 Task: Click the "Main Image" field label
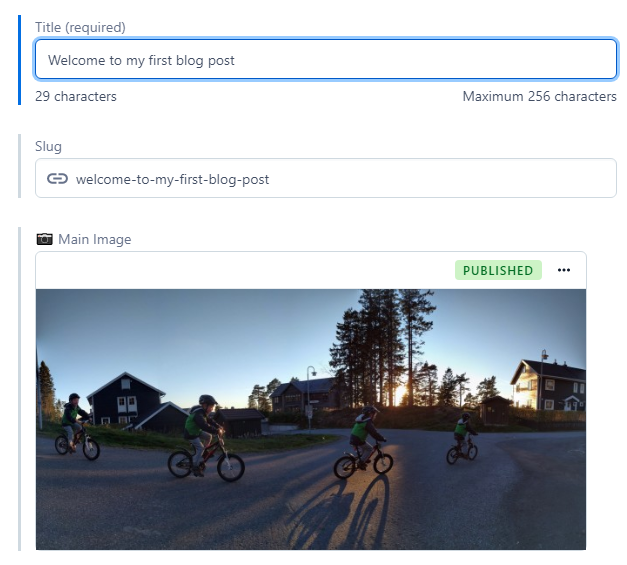pos(95,239)
